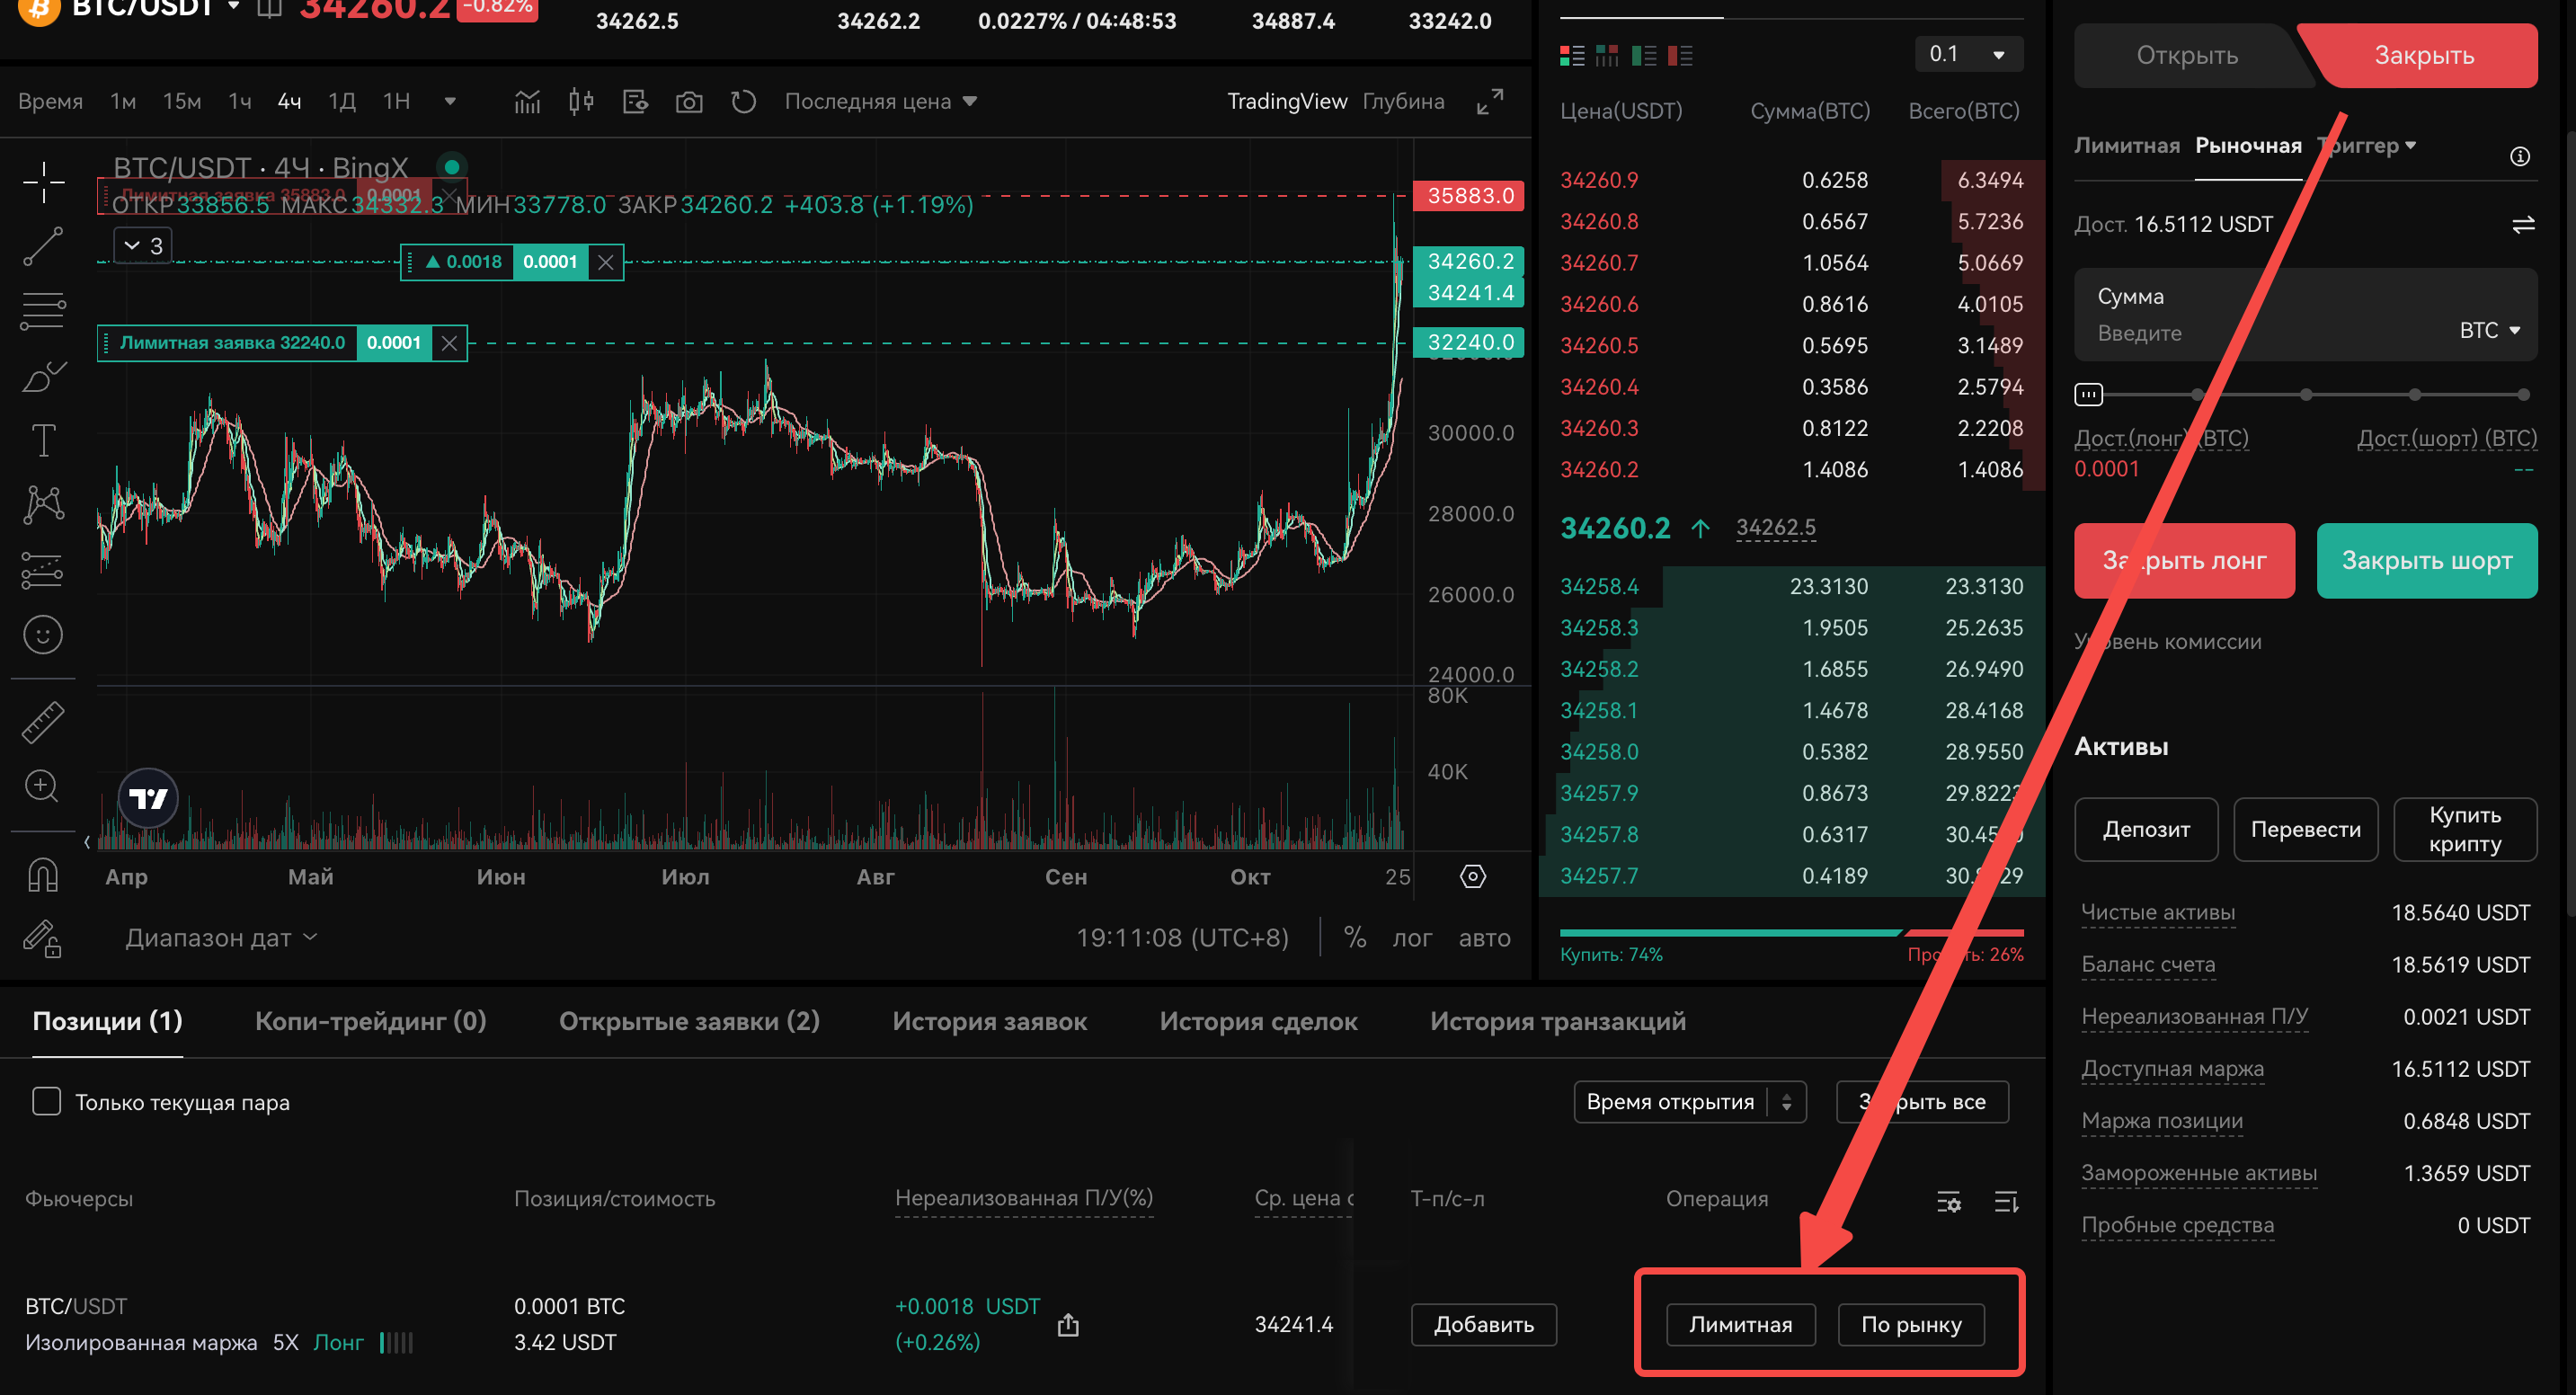This screenshot has height=1395, width=2576.
Task: Show combined order book view
Action: (1571, 55)
